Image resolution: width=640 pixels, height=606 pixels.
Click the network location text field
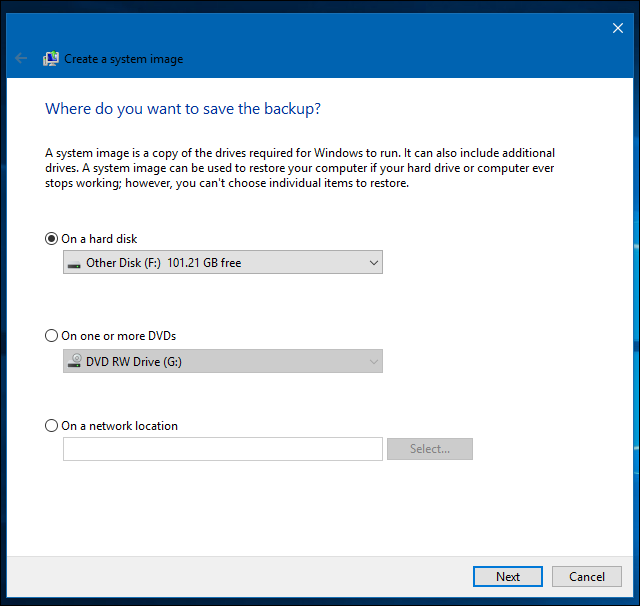tap(223, 449)
